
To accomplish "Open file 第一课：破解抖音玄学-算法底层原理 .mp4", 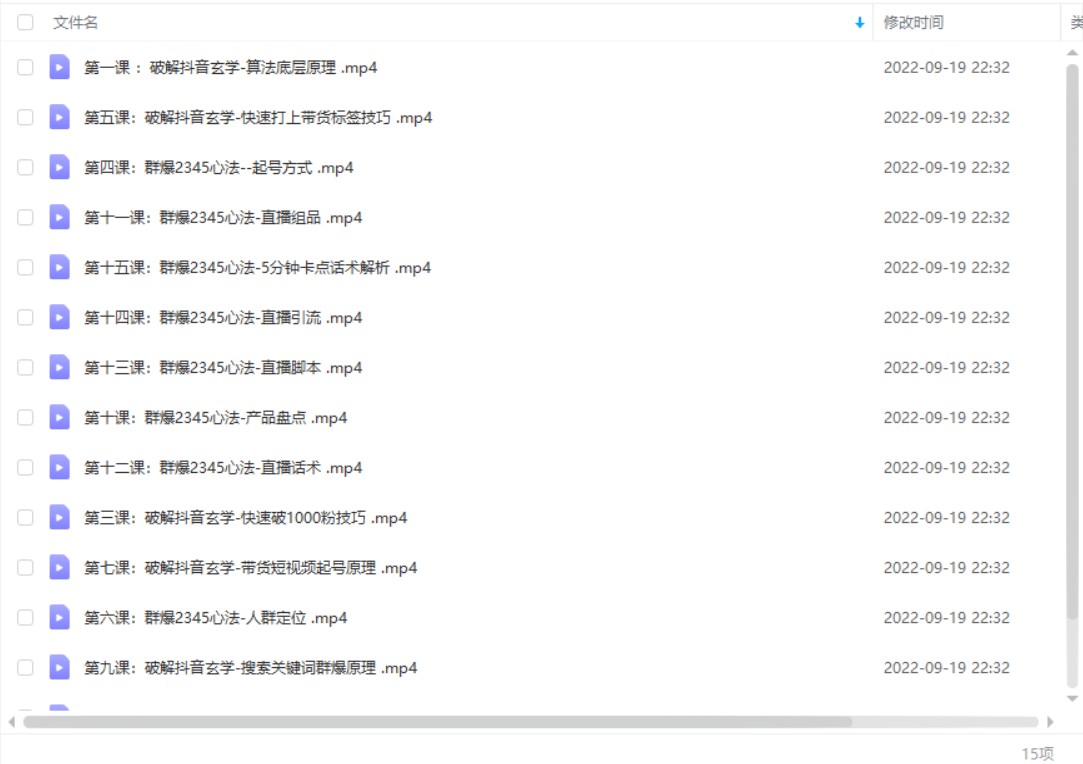I will (231, 68).
